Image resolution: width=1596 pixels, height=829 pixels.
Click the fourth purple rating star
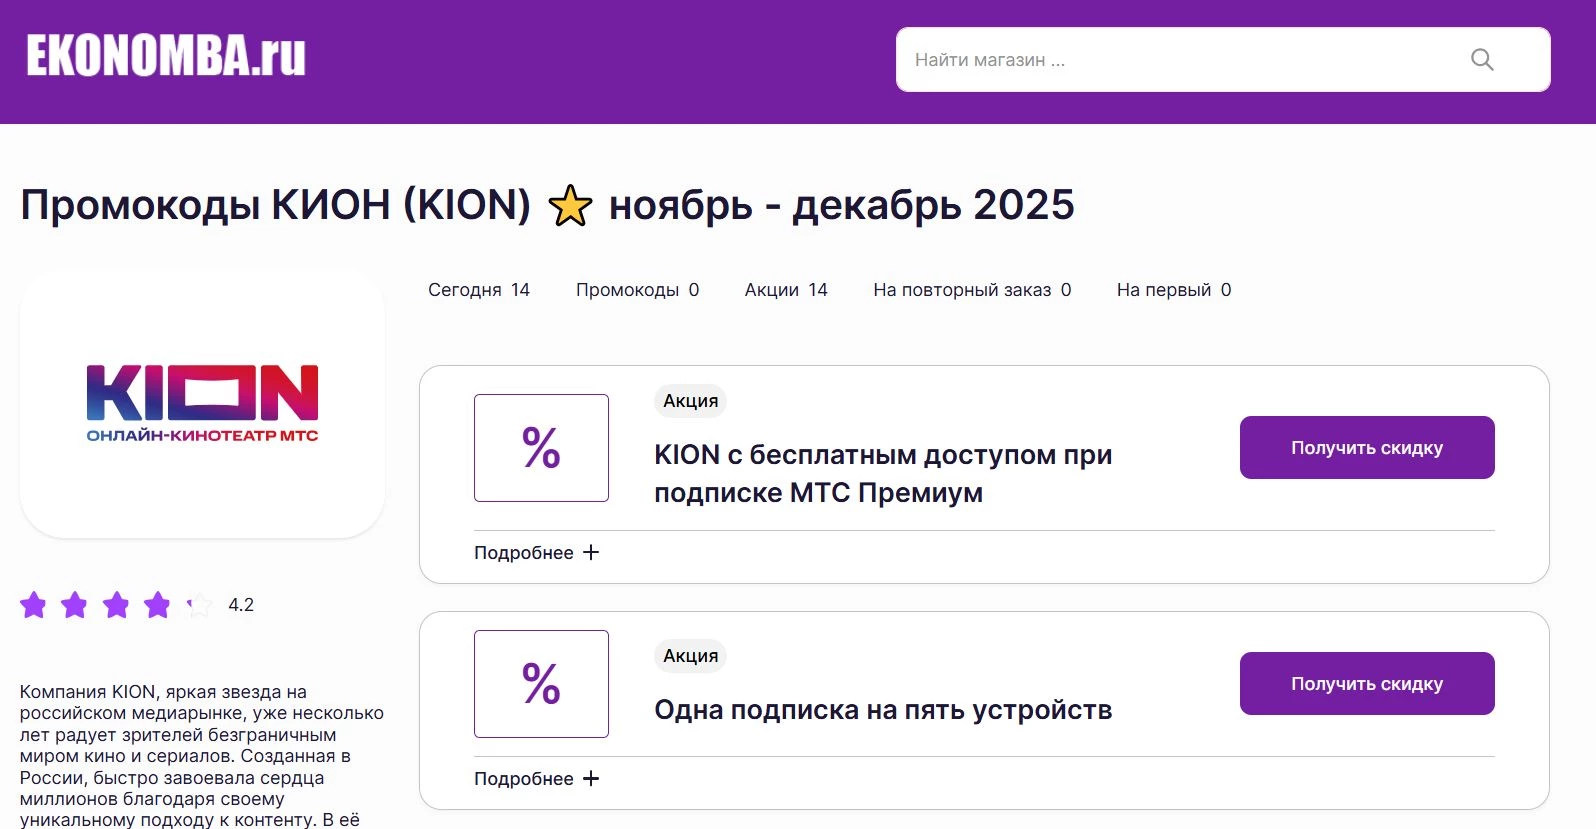point(157,604)
